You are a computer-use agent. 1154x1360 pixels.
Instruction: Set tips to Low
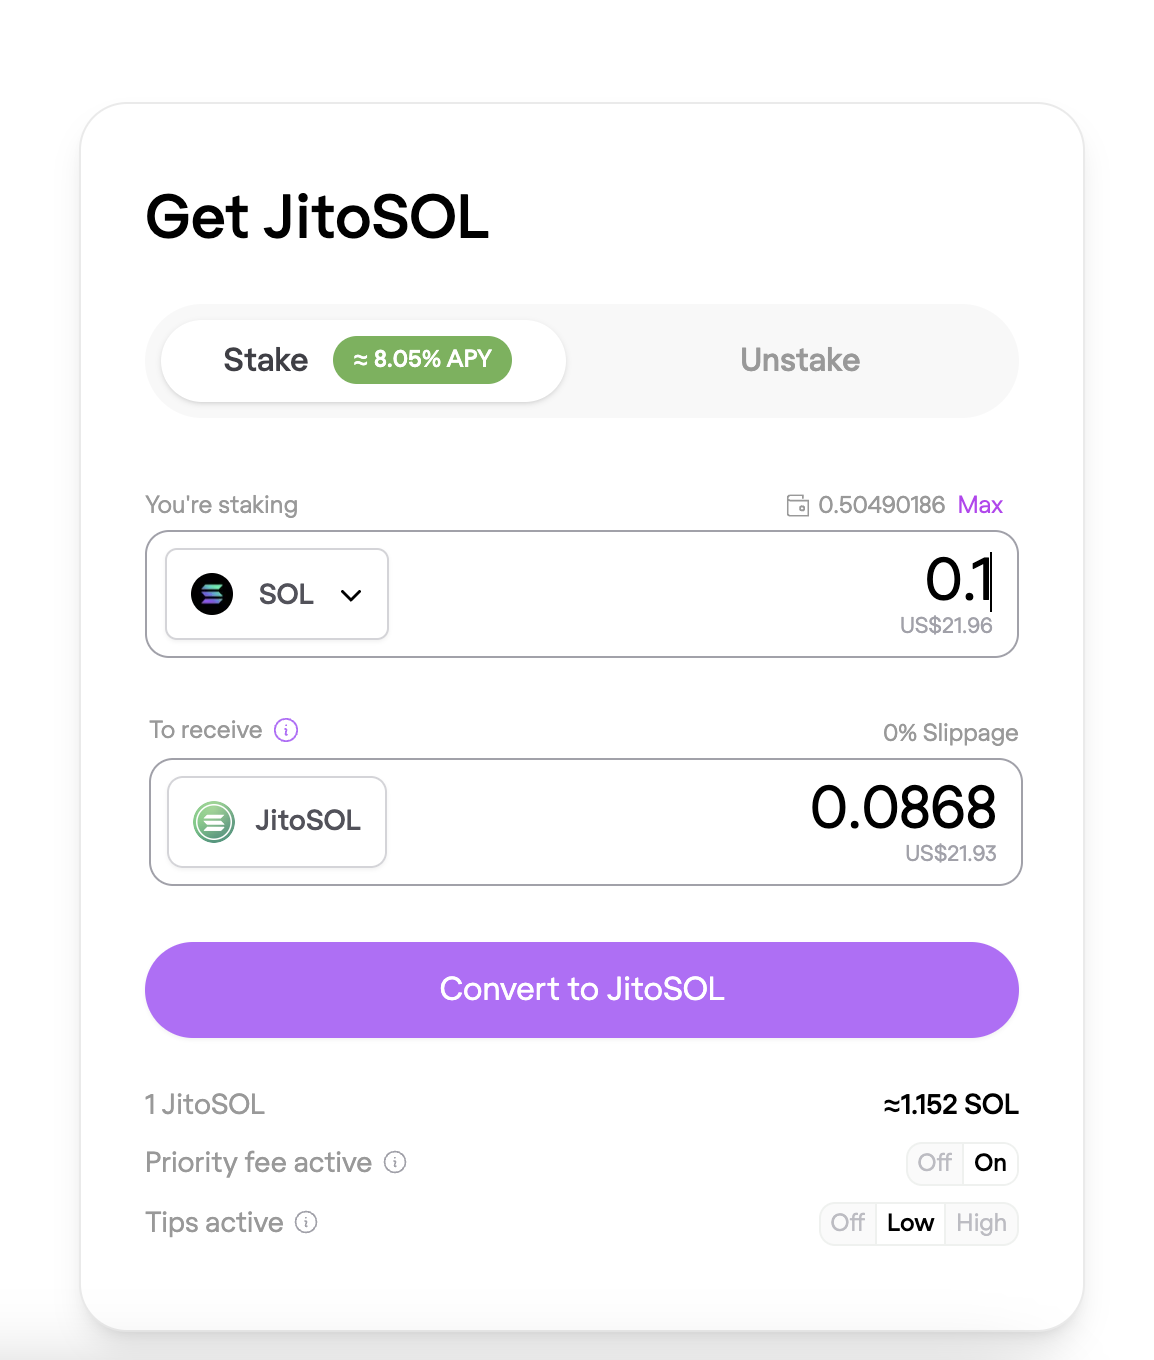pos(910,1223)
